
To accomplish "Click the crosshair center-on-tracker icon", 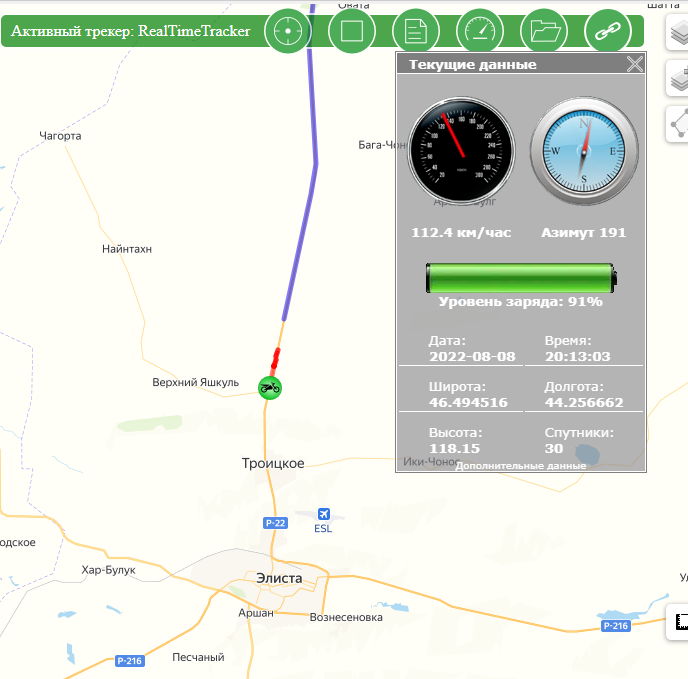I will 288,31.
